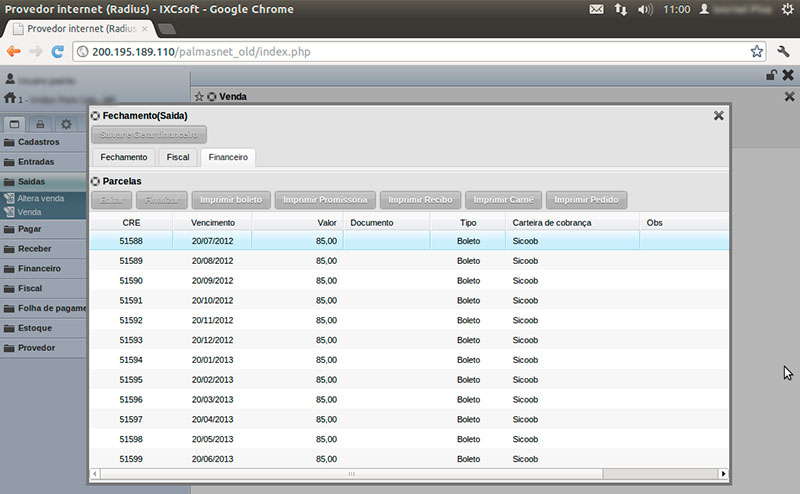Viewport: 800px width, 494px height.
Task: Click the Imprimir Pedido button
Action: tap(586, 200)
